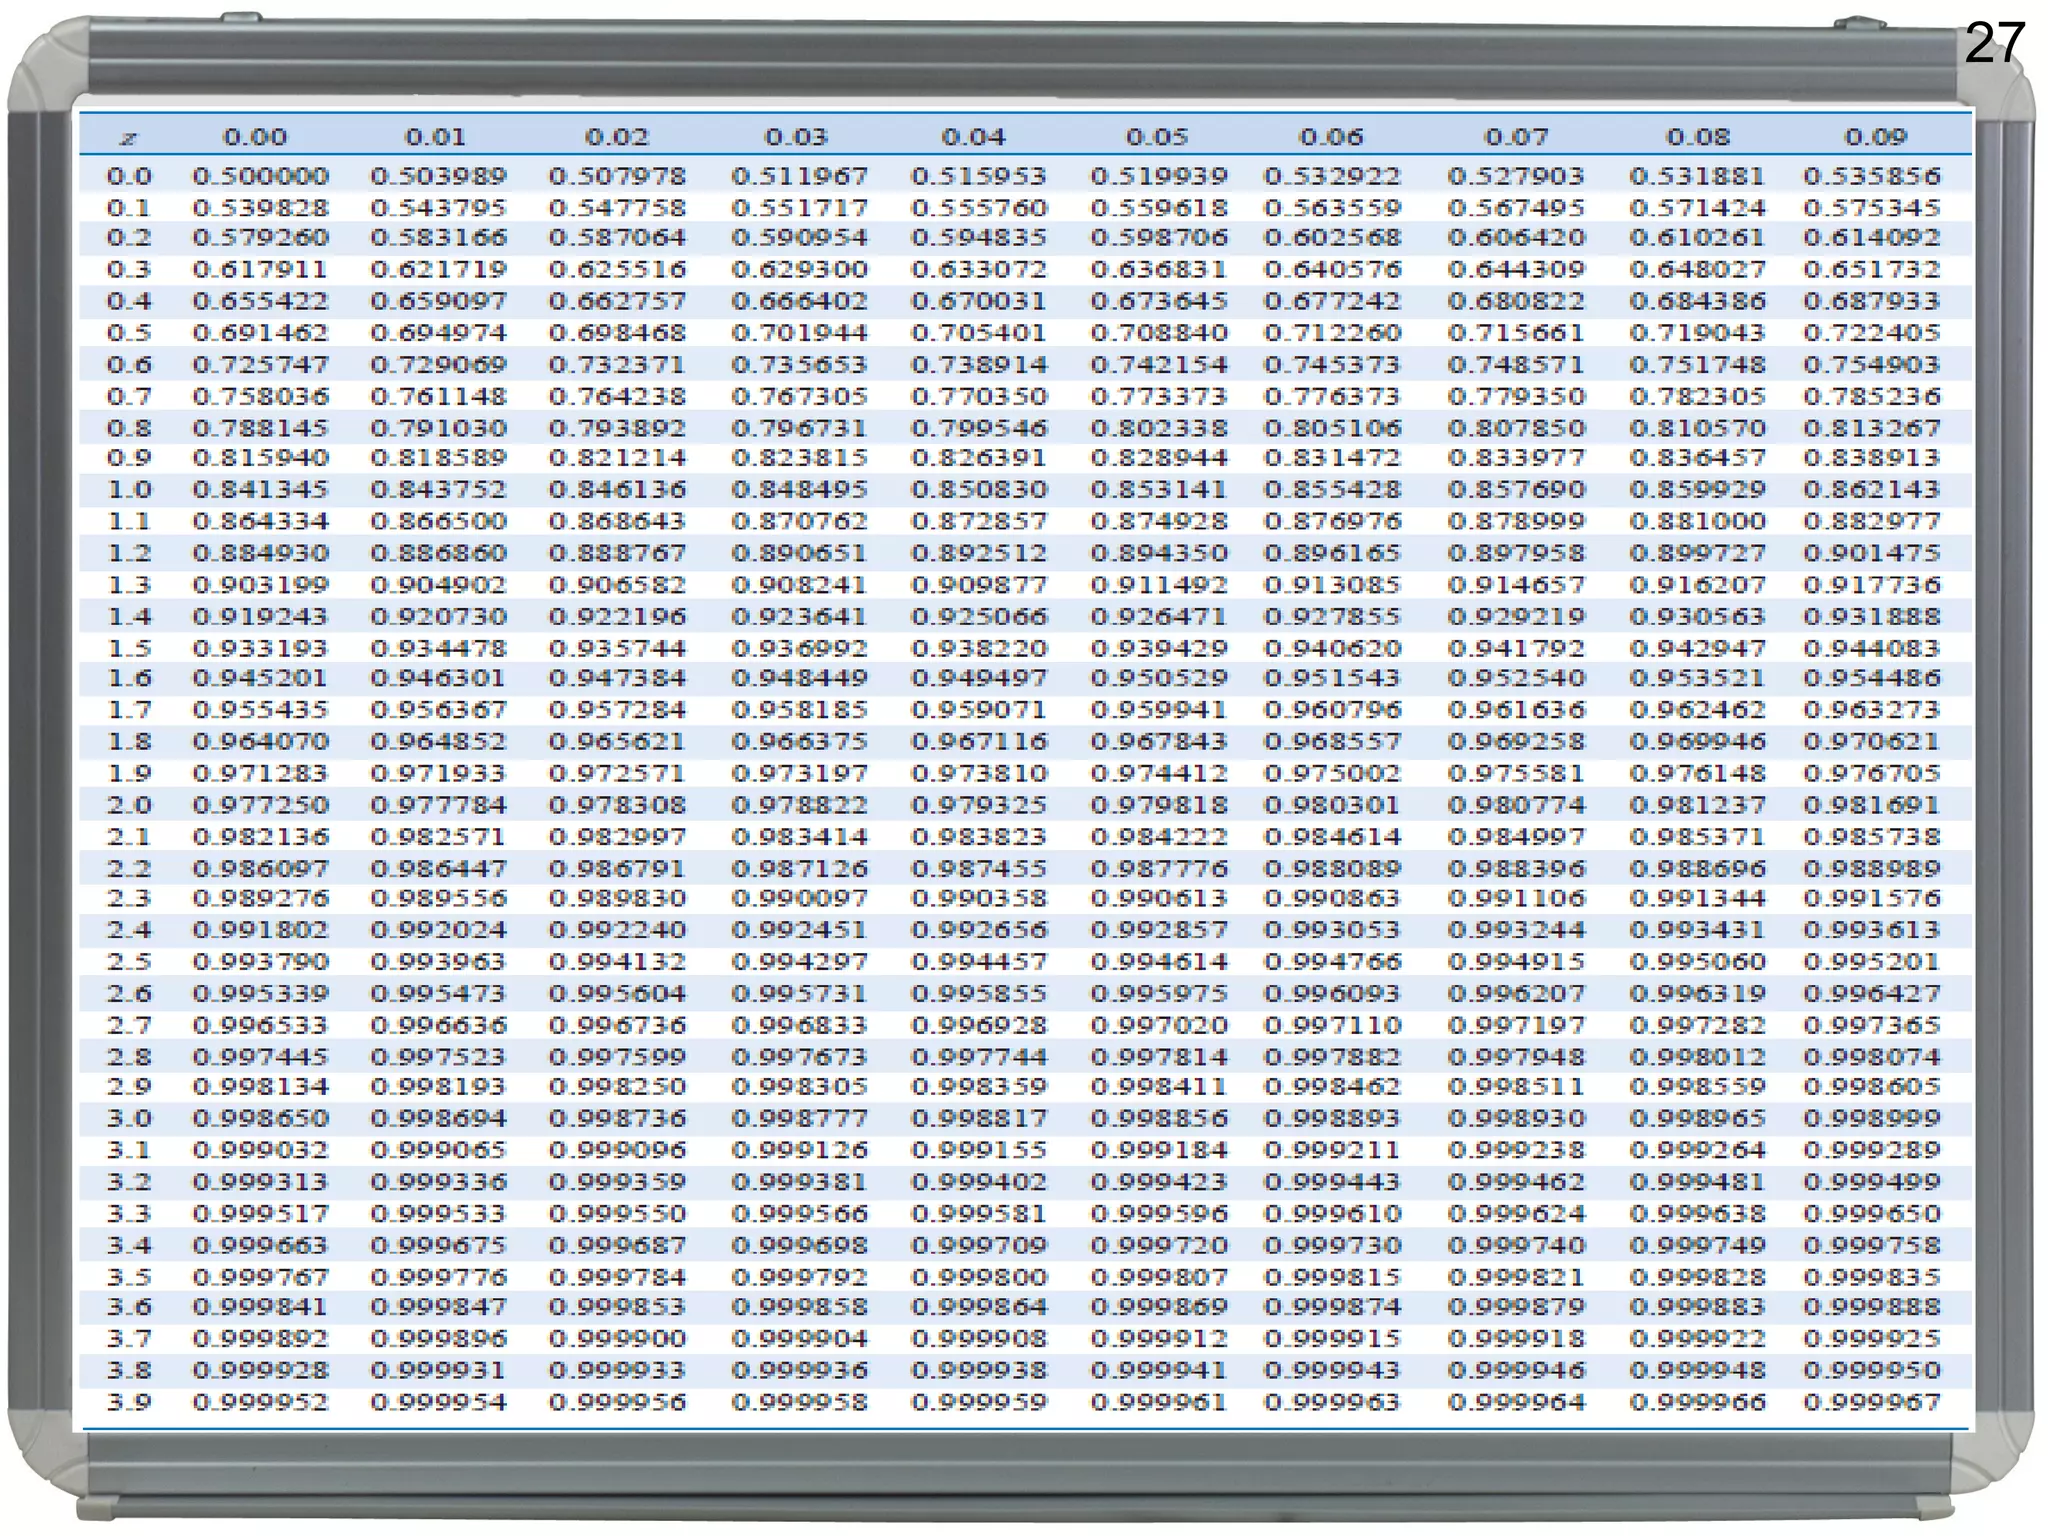Click the slide number 27 label
The height and width of the screenshot is (1536, 2048).
(1994, 43)
